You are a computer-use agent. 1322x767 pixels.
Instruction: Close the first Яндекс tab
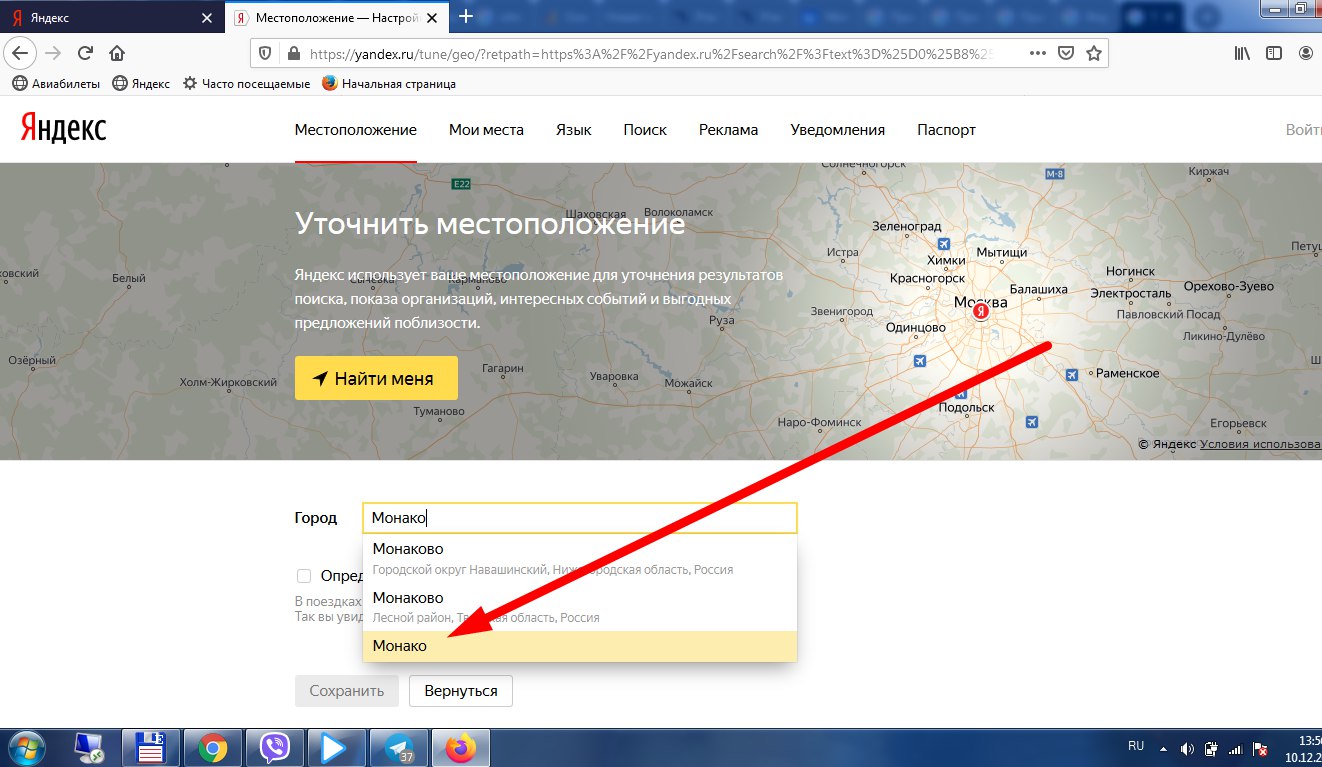pyautogui.click(x=207, y=18)
